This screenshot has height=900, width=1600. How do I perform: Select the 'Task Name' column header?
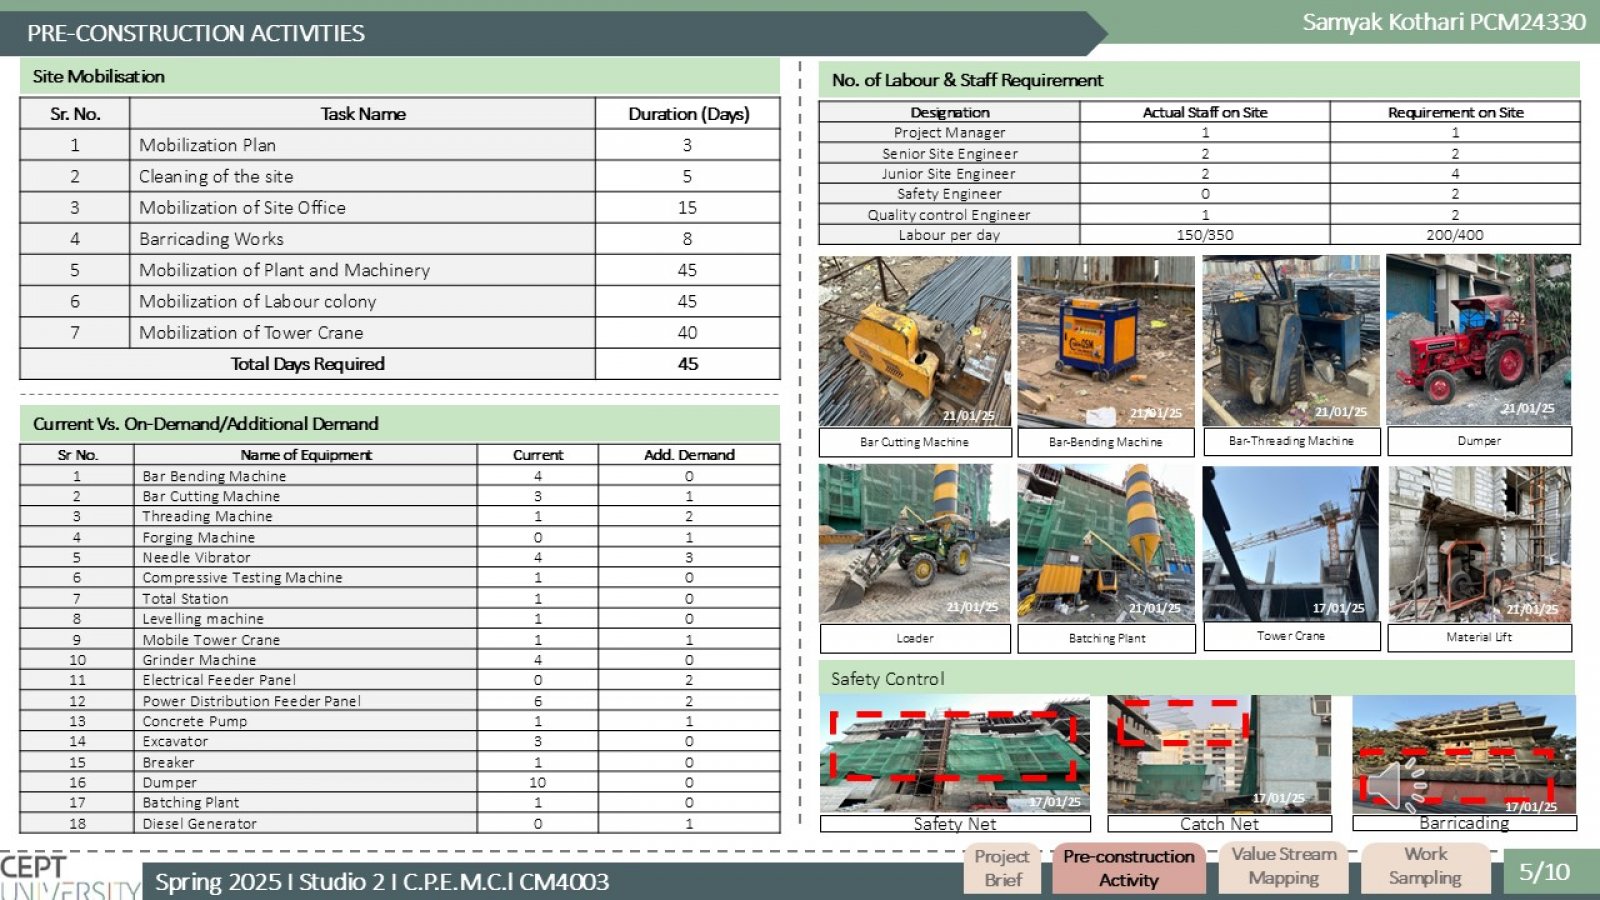click(x=362, y=114)
